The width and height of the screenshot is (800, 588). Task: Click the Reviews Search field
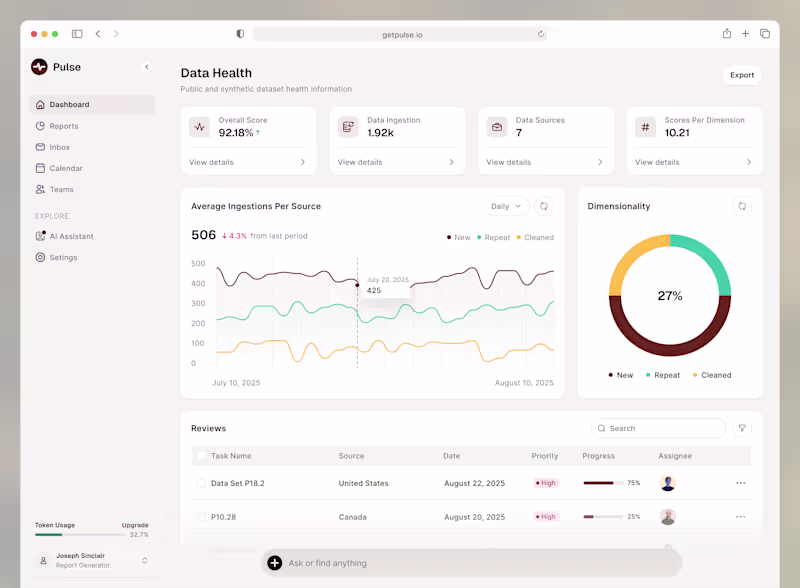click(658, 428)
